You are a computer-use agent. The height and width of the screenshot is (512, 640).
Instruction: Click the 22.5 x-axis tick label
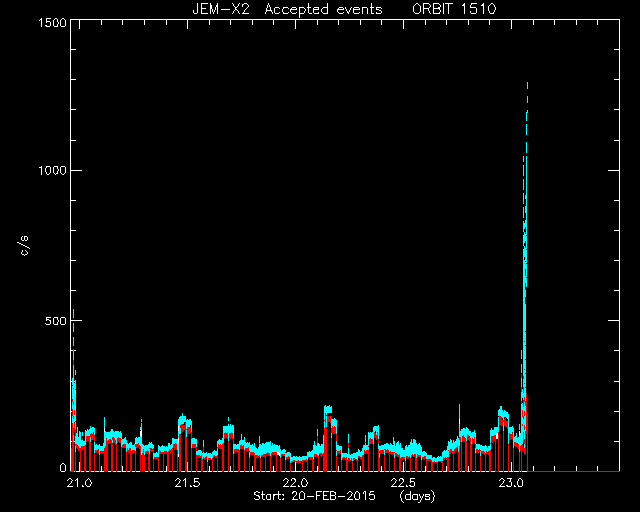click(x=404, y=483)
